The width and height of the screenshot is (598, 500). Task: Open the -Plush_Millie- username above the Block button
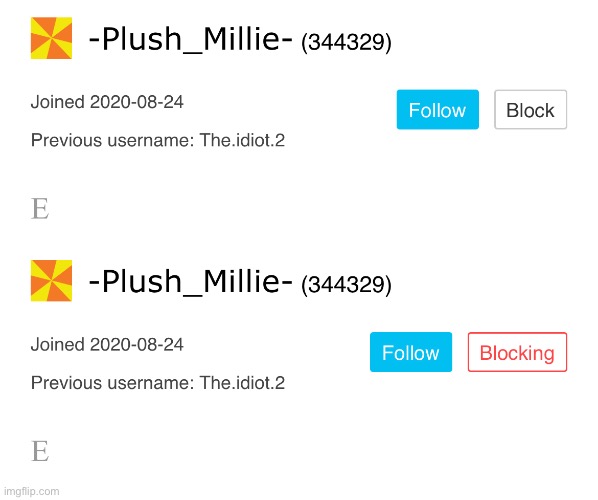coord(191,39)
